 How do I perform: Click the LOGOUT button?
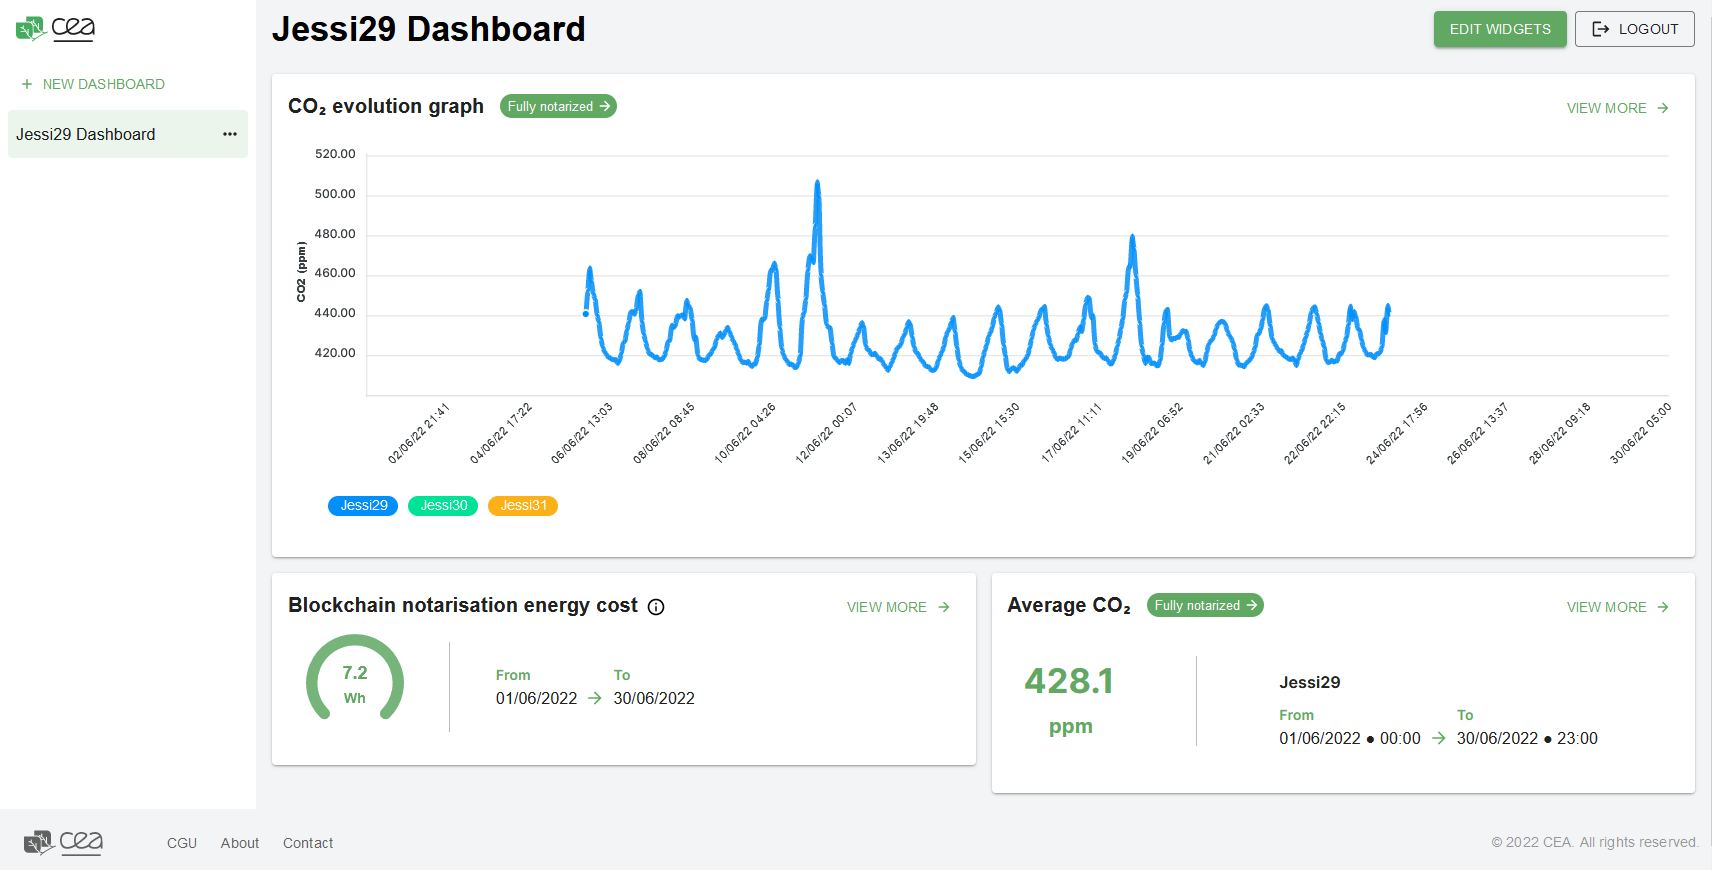1635,29
